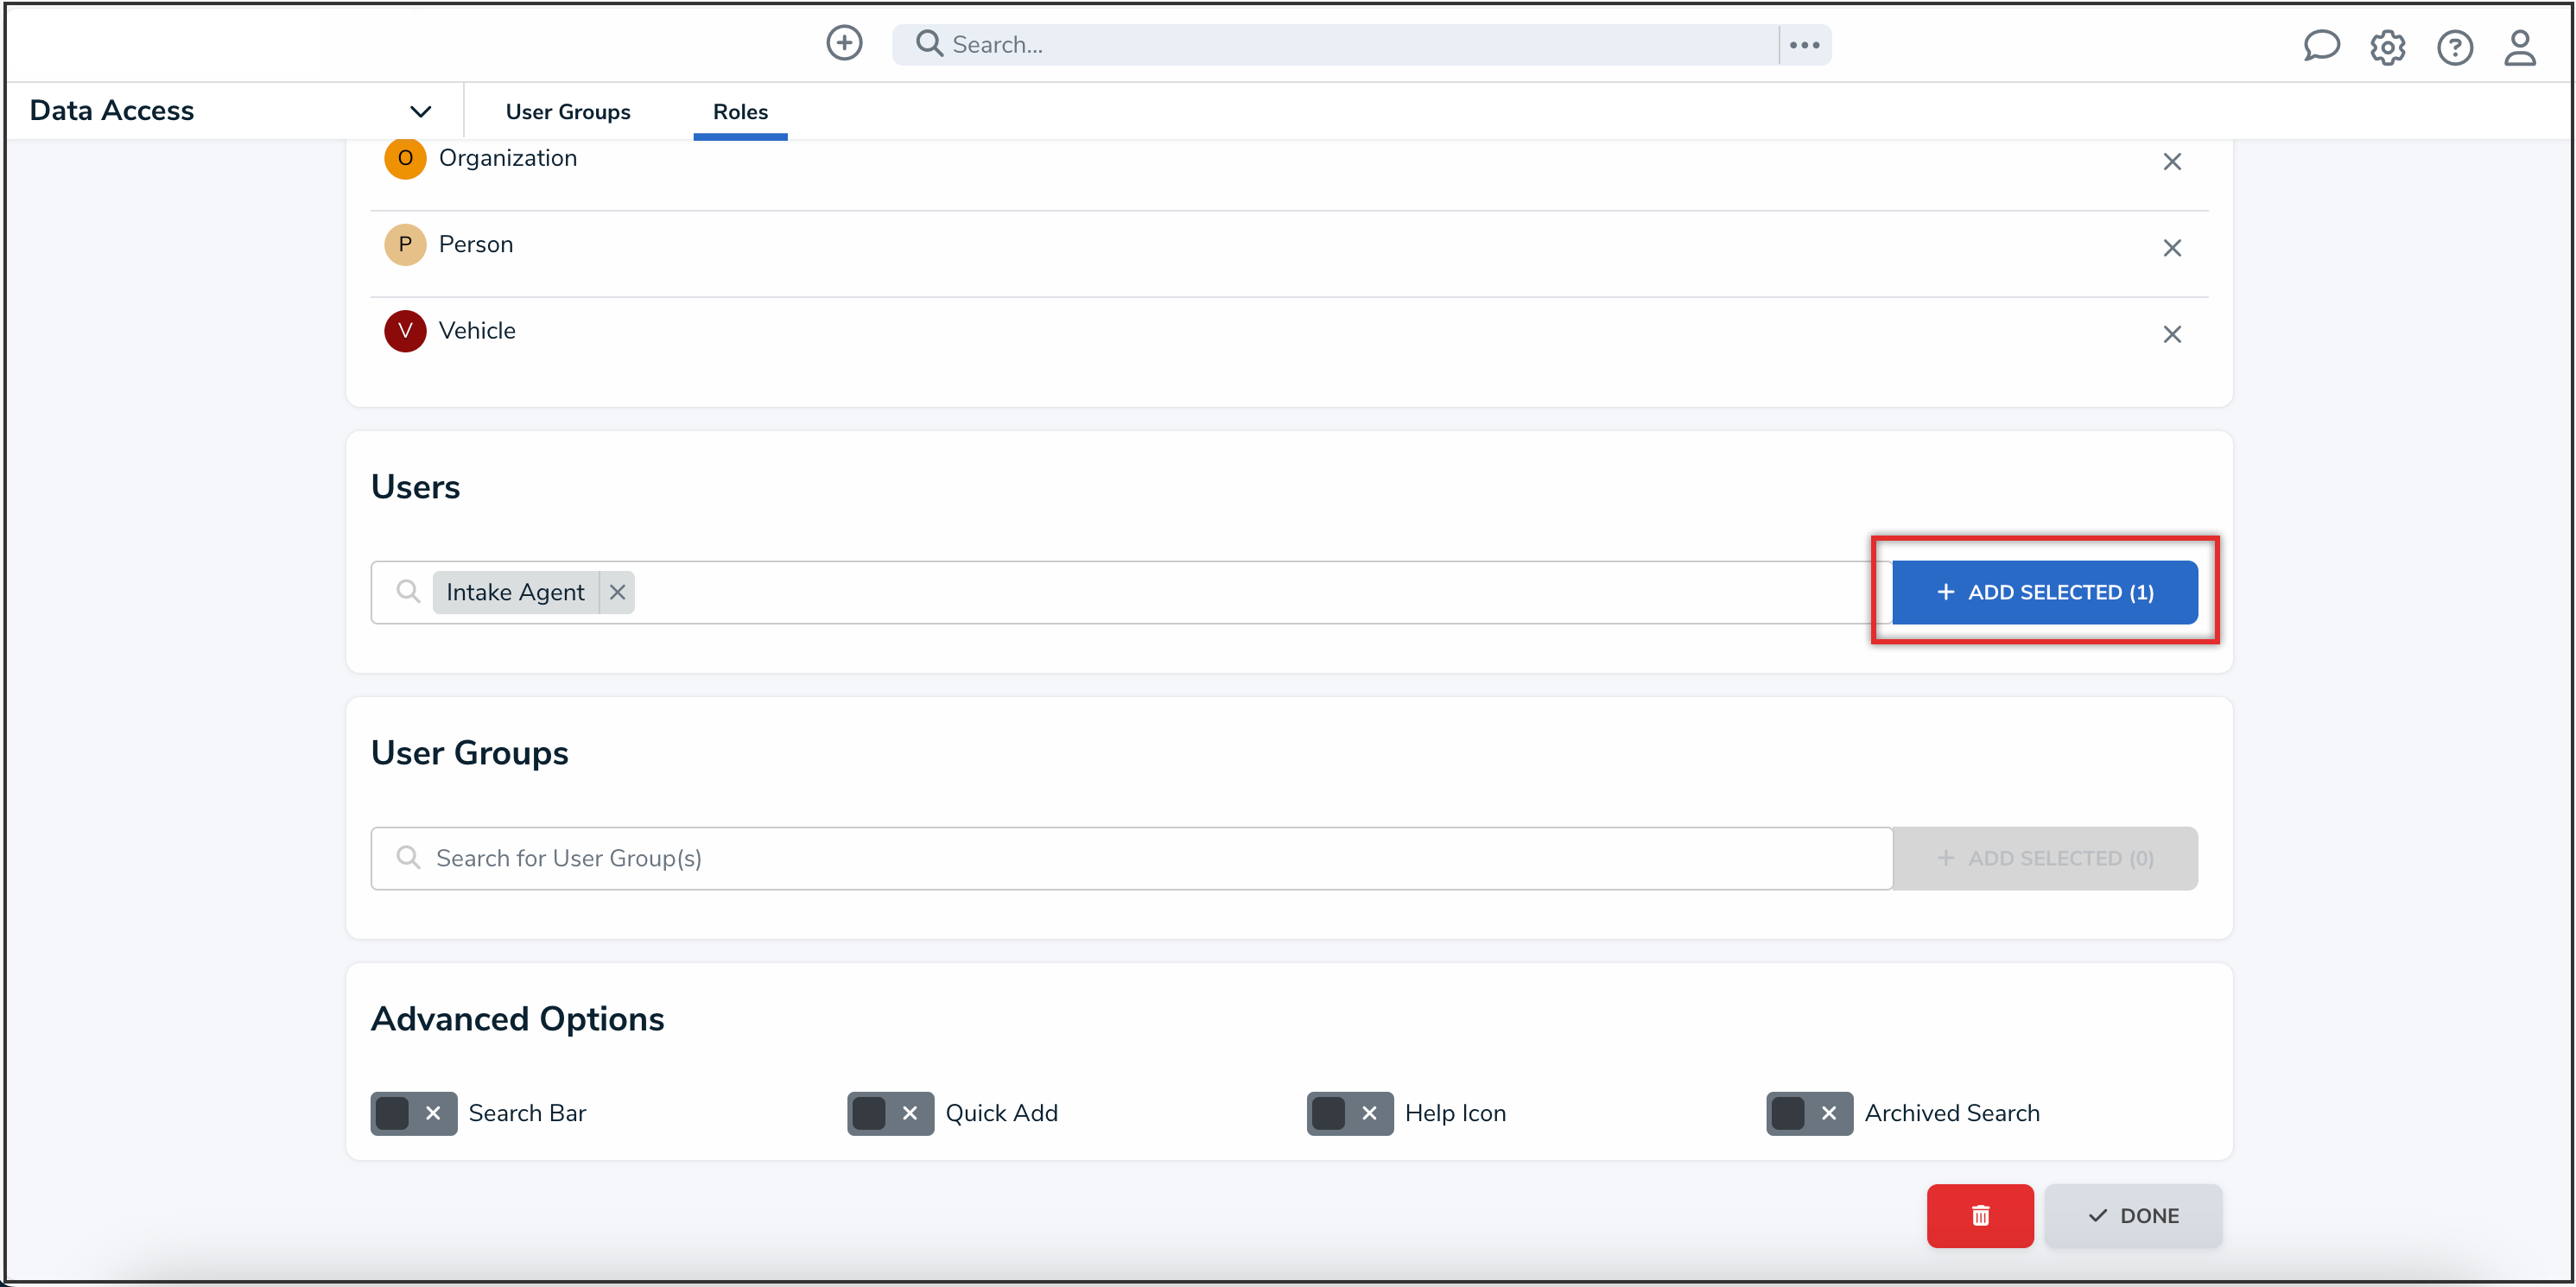2576x1287 pixels.
Task: Select the Roles tab
Action: point(740,111)
